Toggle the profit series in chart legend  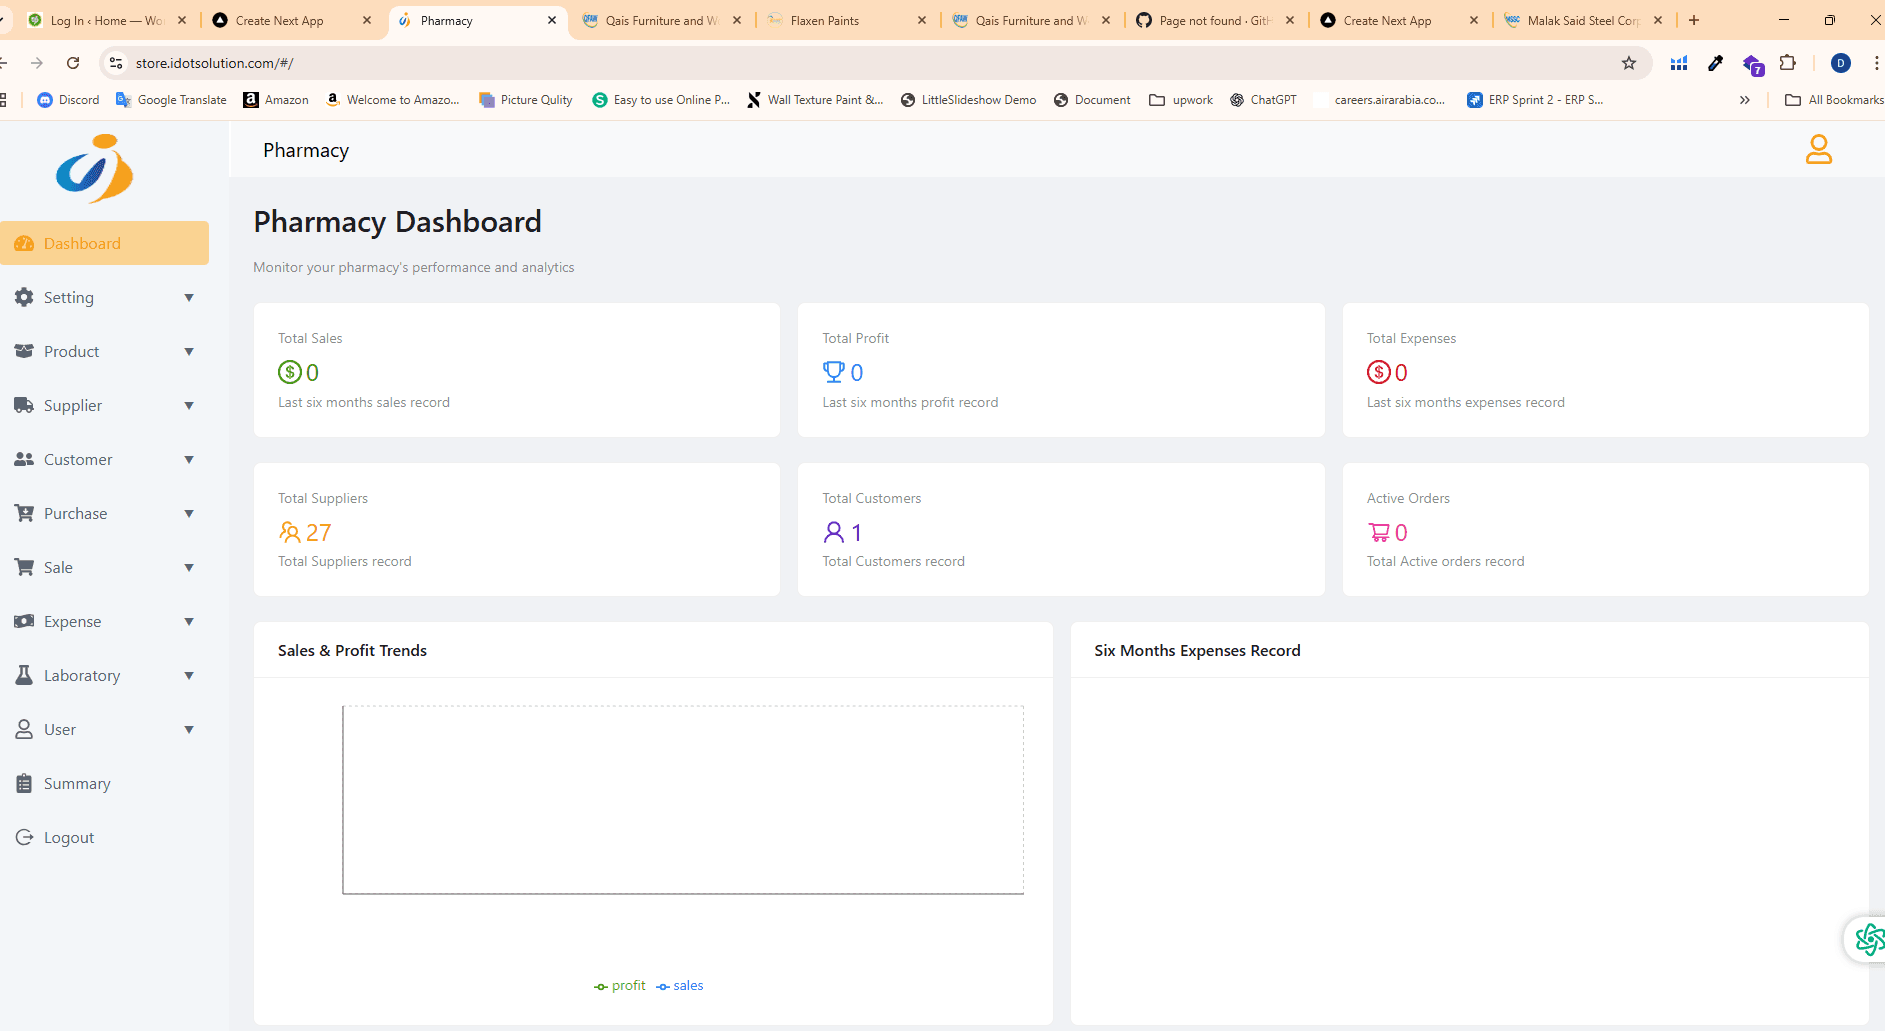point(620,986)
